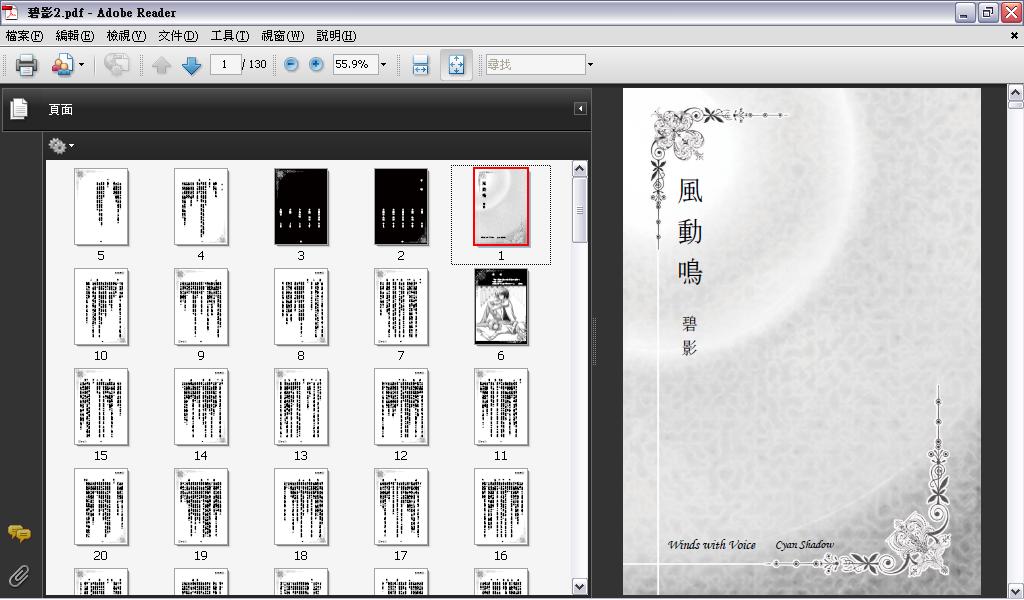Select page 17 thumbnail
Viewport: 1024px width, 600px height.
pyautogui.click(x=401, y=507)
